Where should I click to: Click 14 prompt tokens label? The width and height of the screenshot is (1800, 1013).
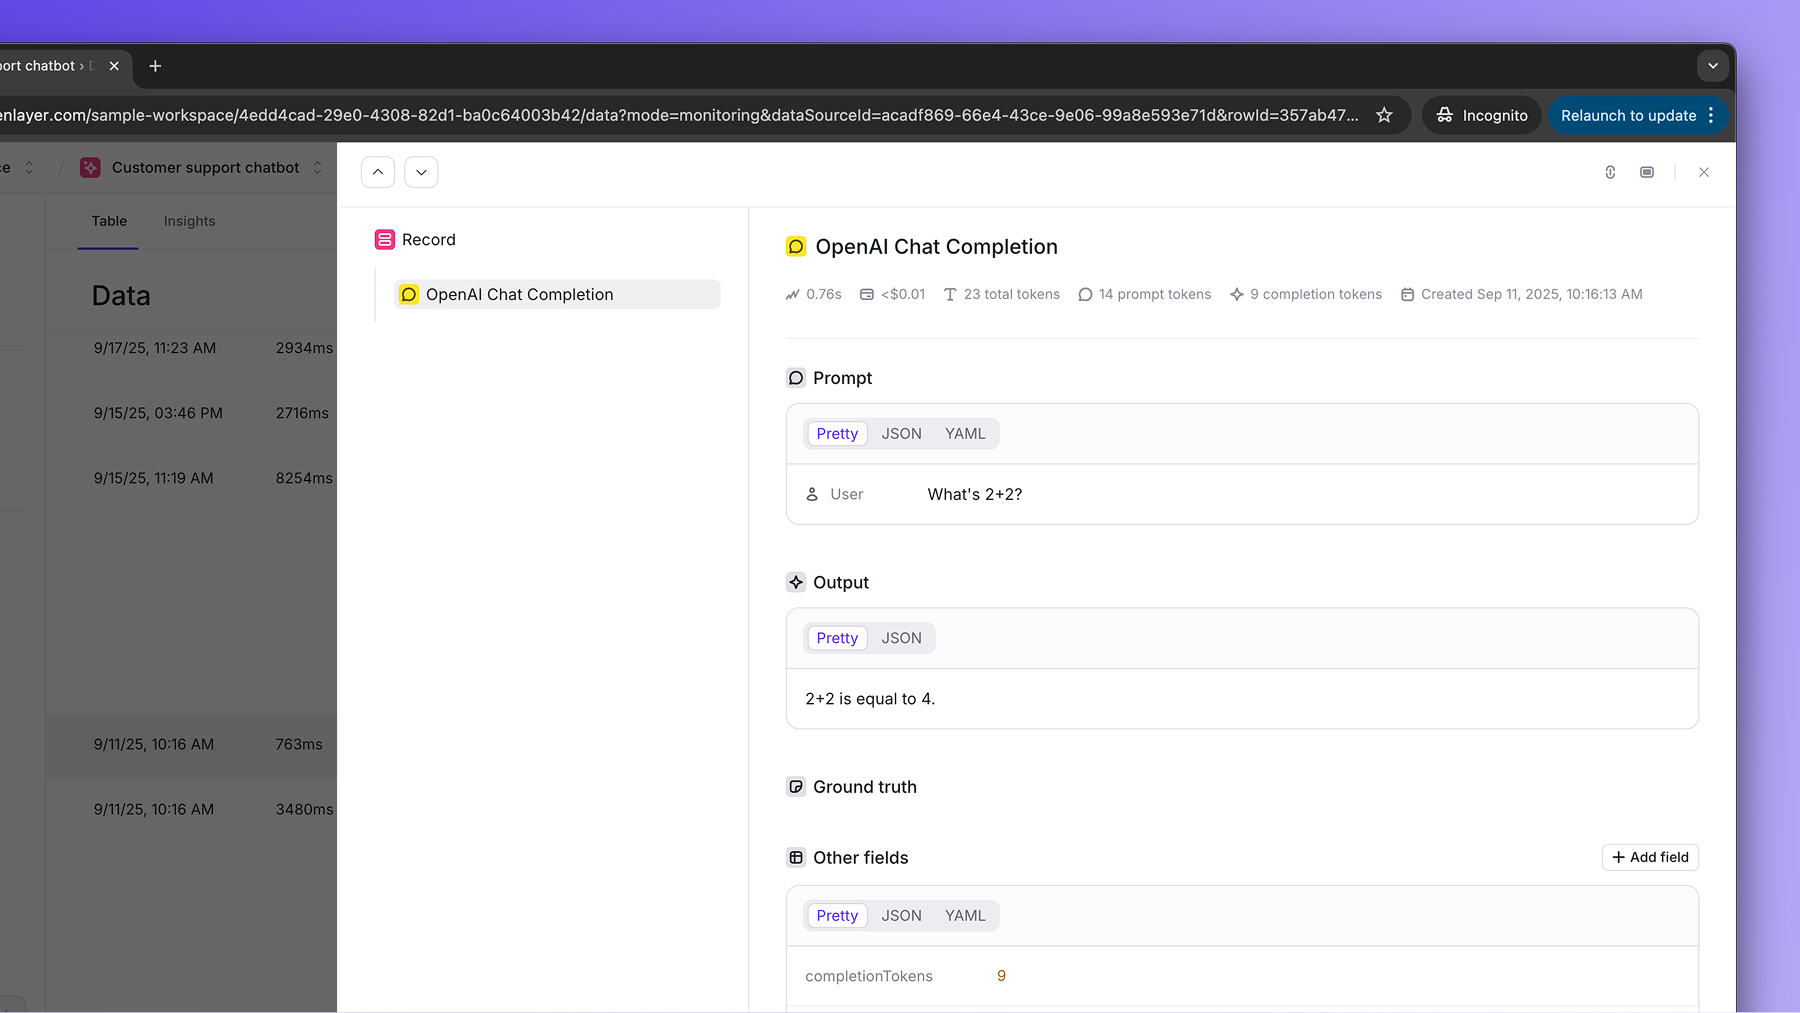click(x=1155, y=295)
